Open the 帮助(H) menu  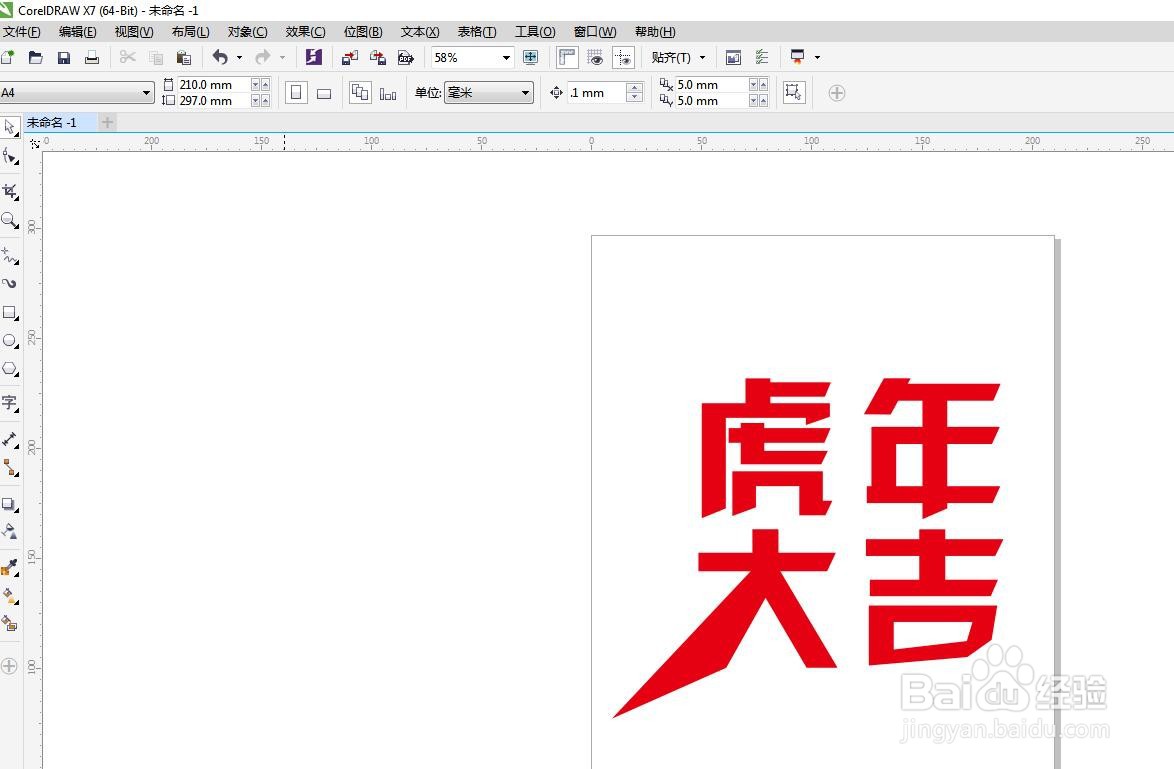(654, 31)
